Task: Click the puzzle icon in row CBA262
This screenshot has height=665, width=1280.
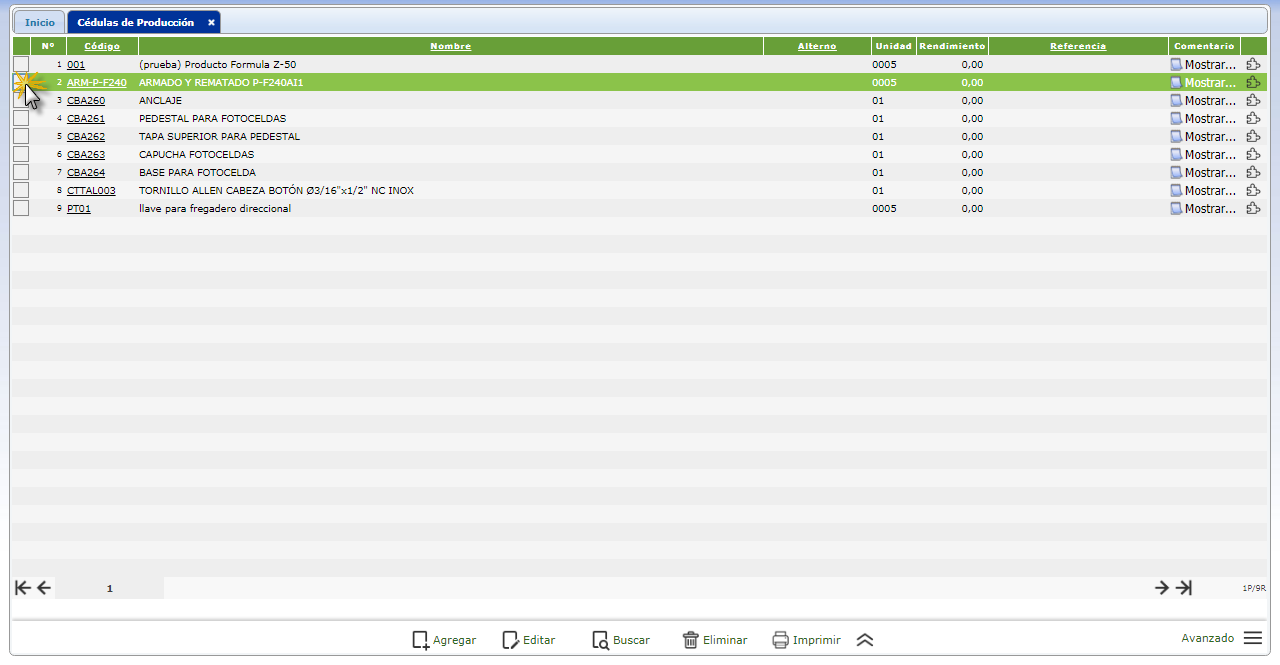Action: tap(1253, 136)
